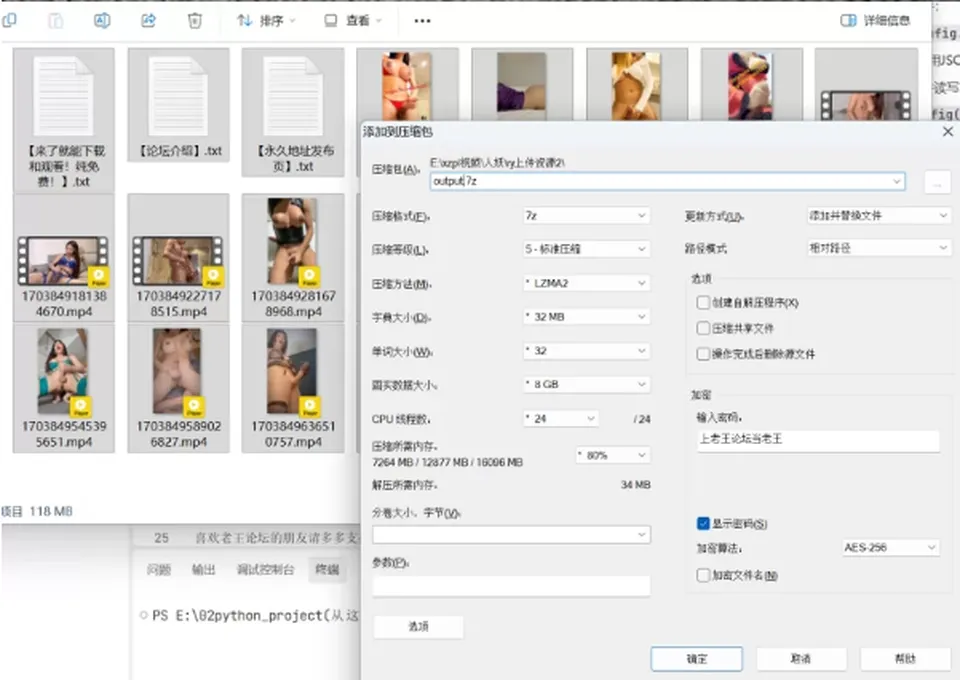Click the 取消 button in archive dialog
Viewport: 960px width, 680px height.
pyautogui.click(x=801, y=659)
